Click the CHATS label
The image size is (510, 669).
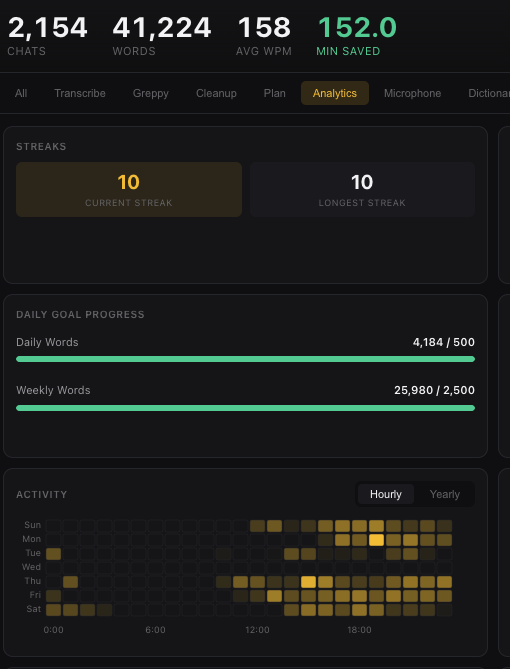26,51
